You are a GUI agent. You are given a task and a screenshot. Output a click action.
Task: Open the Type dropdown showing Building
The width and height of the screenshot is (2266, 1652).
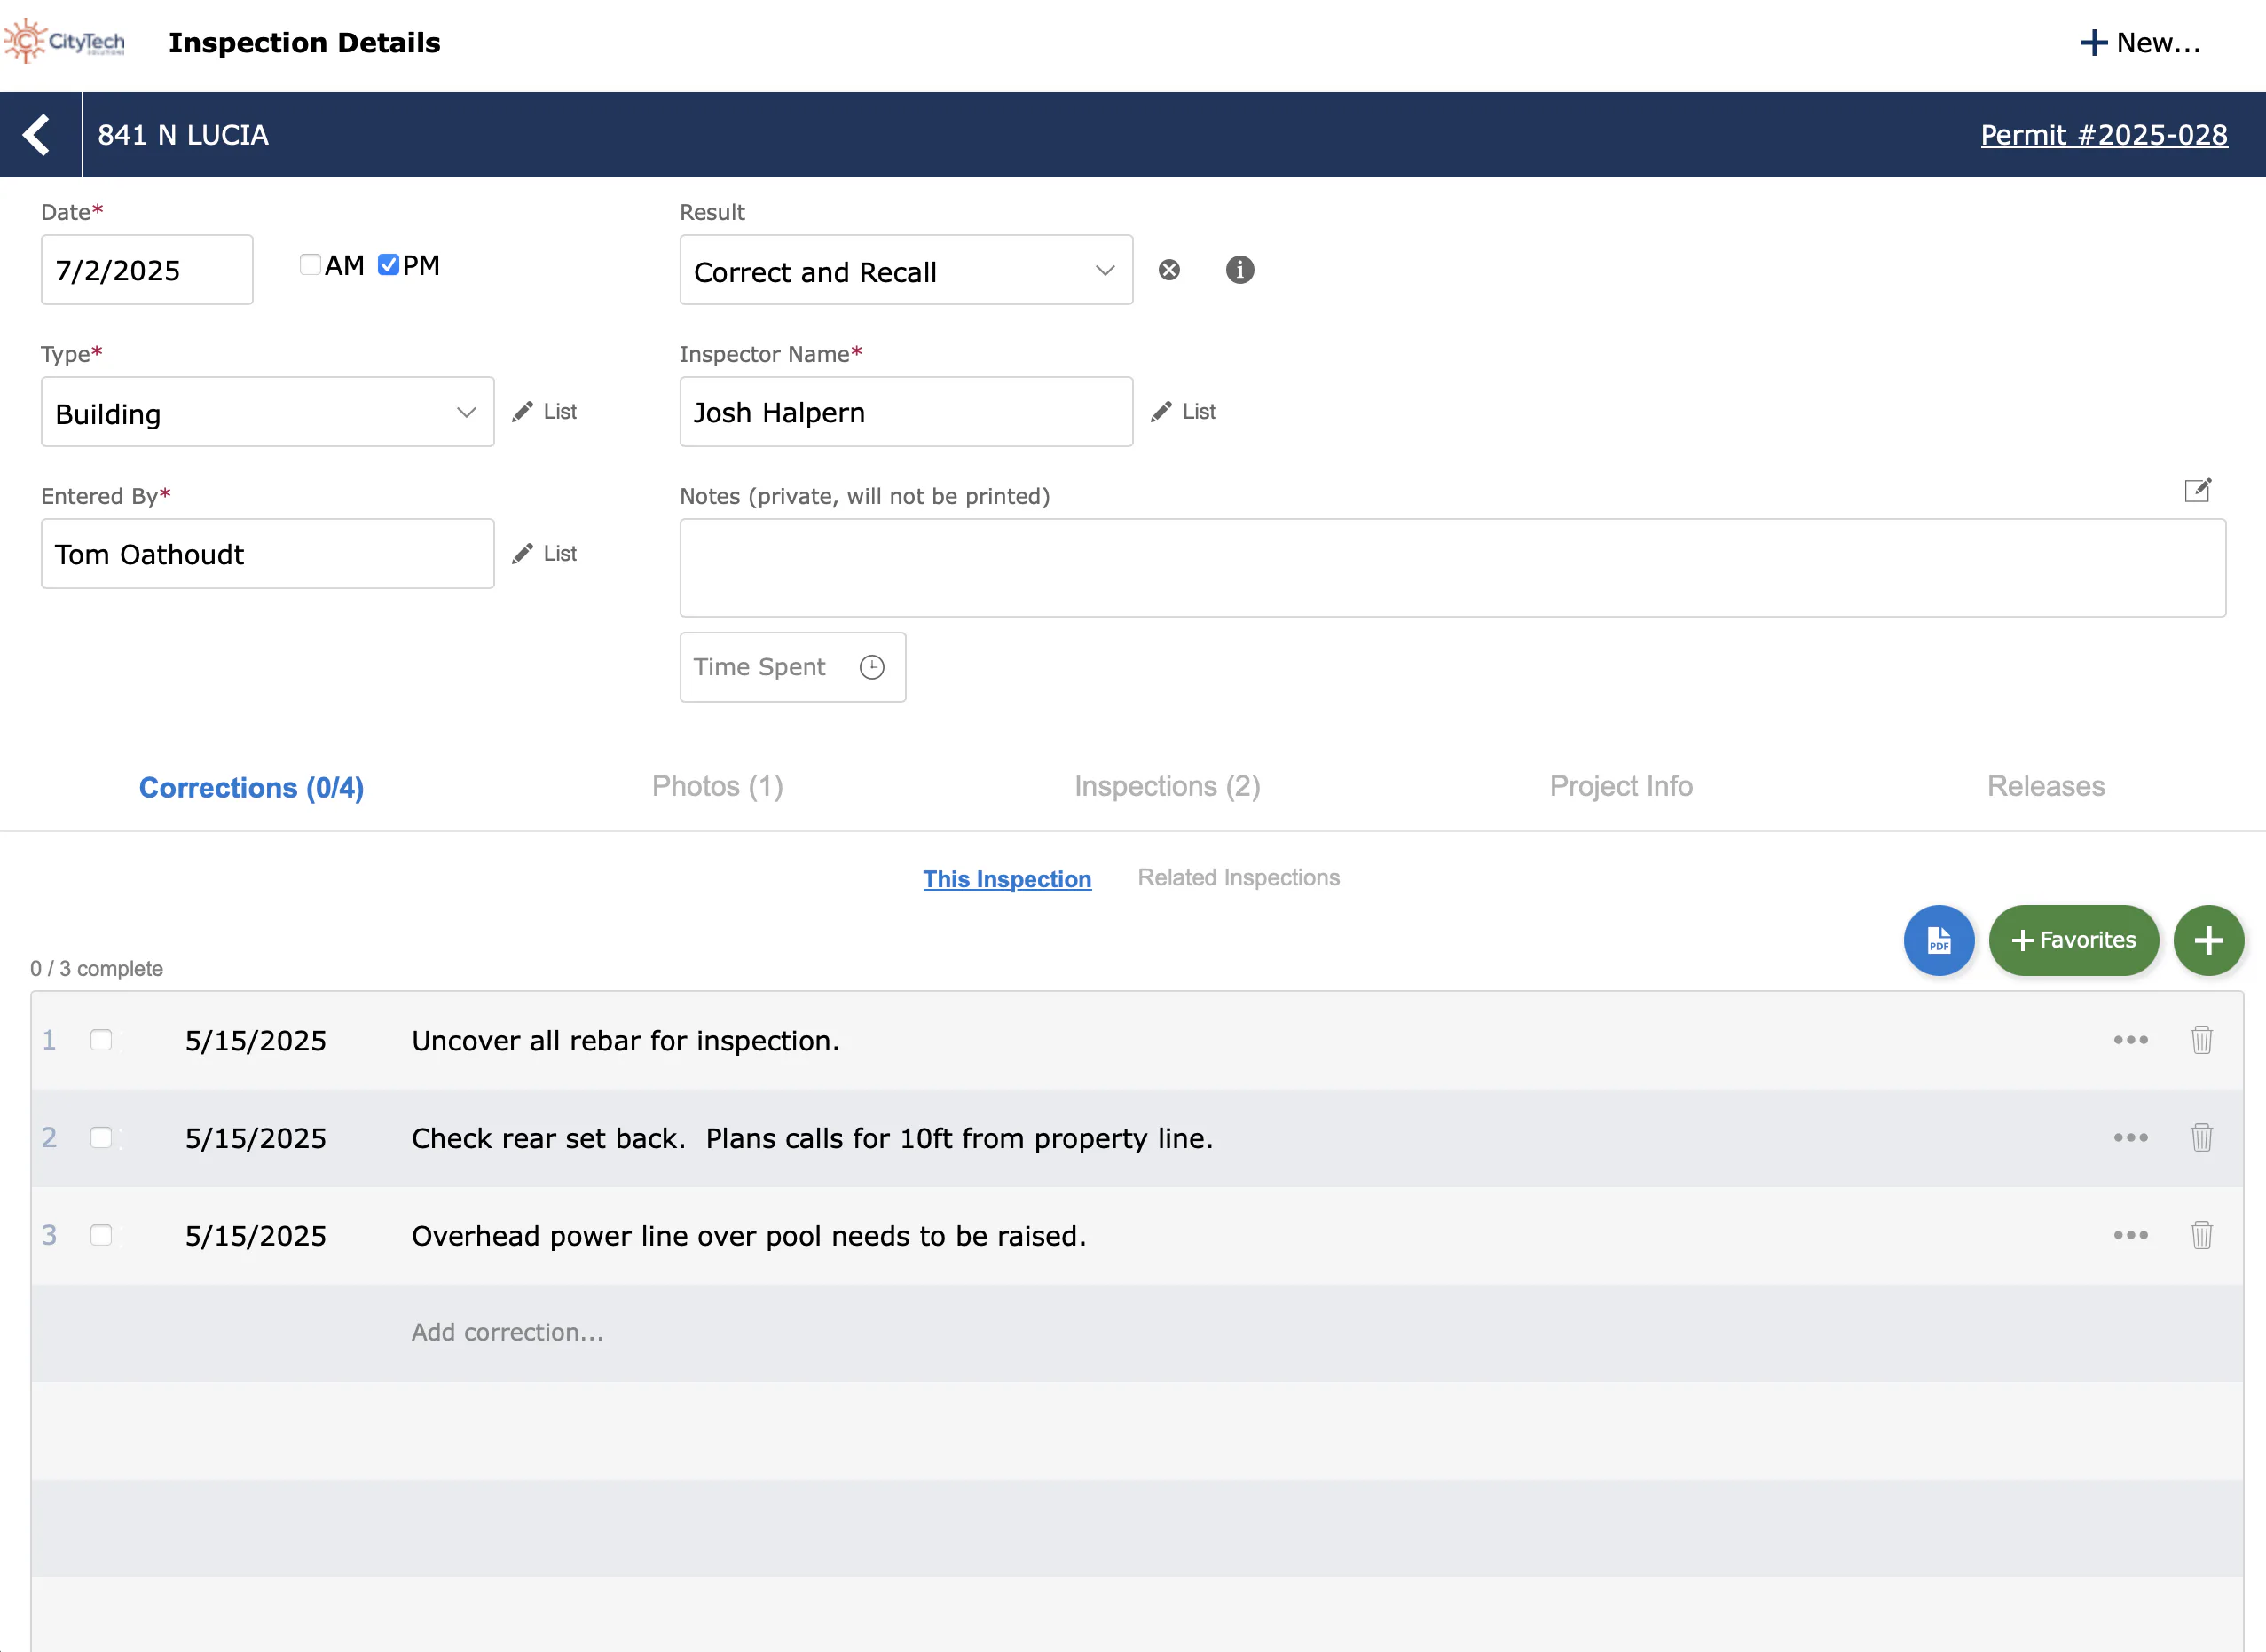pos(267,412)
